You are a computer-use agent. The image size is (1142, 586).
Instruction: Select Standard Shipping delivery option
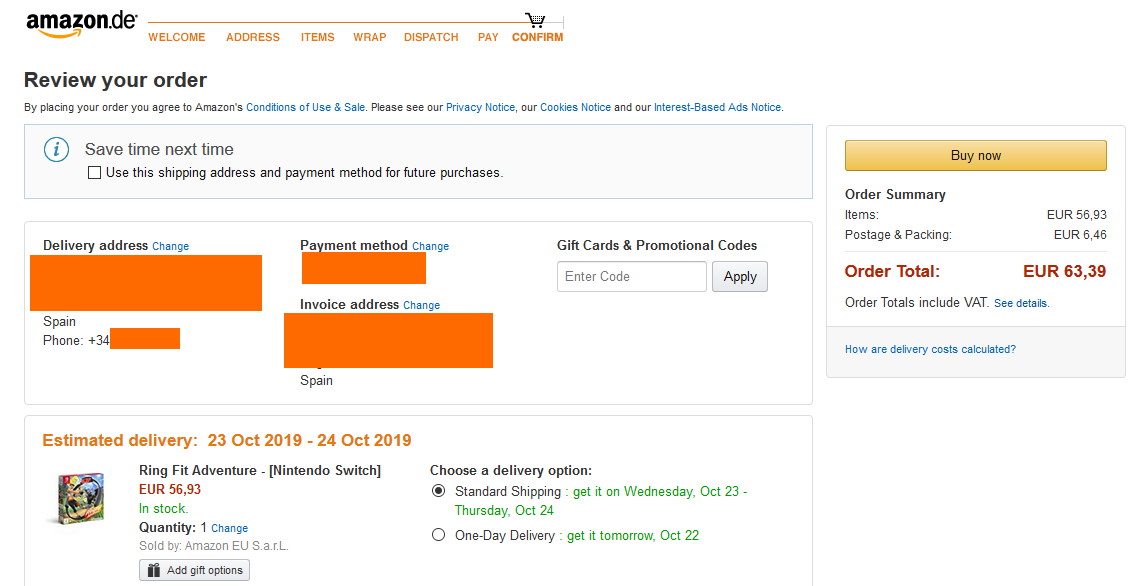438,491
